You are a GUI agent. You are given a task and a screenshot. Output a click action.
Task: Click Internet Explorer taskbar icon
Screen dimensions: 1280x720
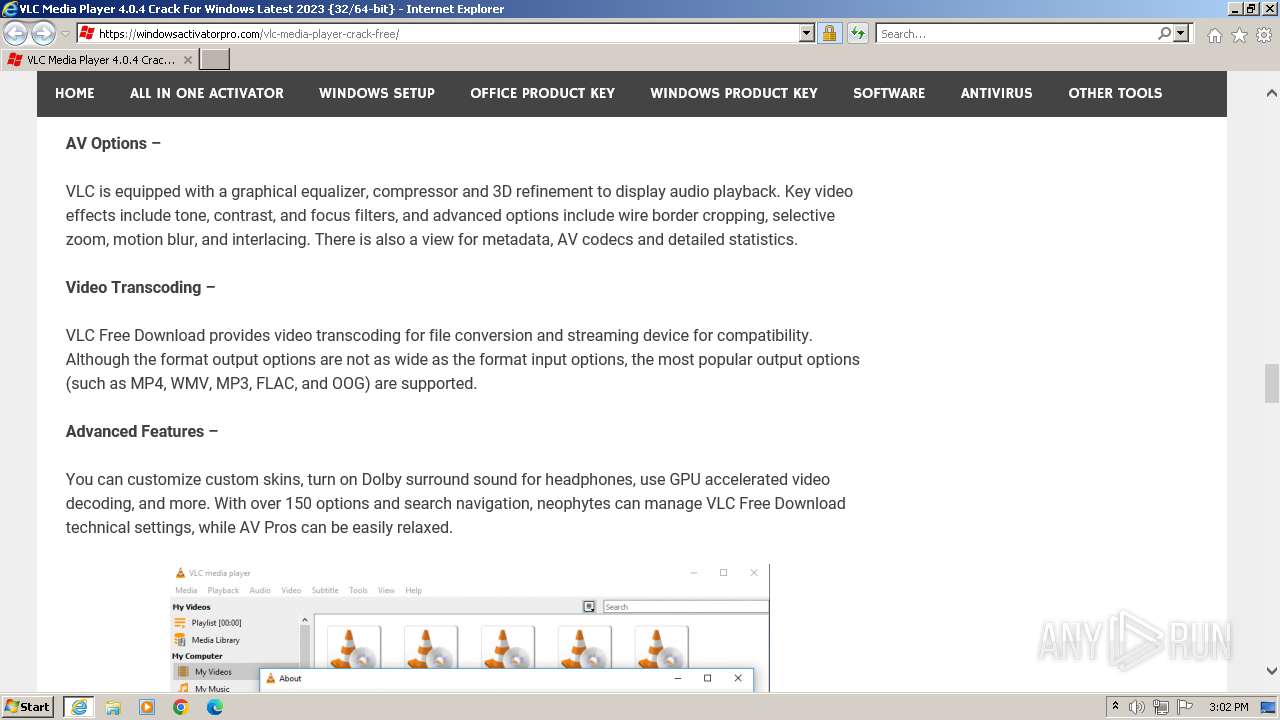78,707
